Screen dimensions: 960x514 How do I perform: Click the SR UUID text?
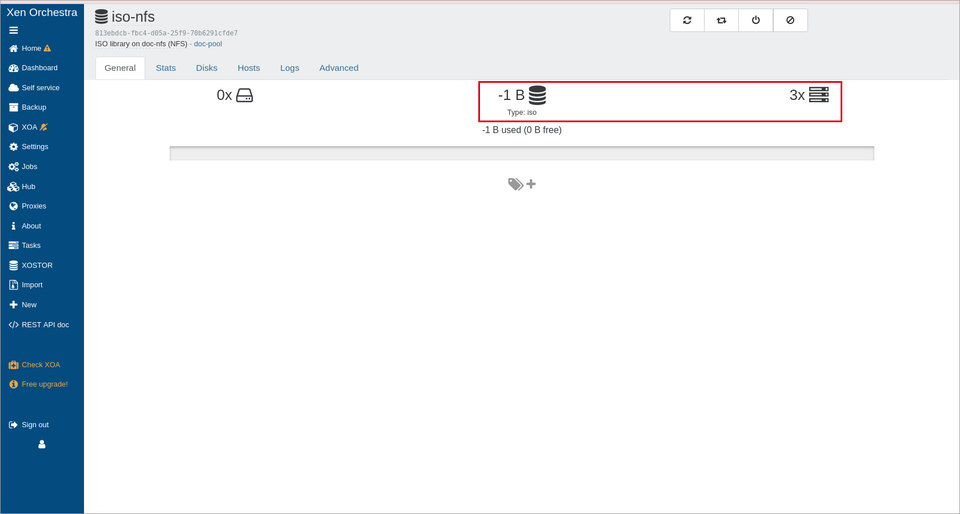point(167,33)
